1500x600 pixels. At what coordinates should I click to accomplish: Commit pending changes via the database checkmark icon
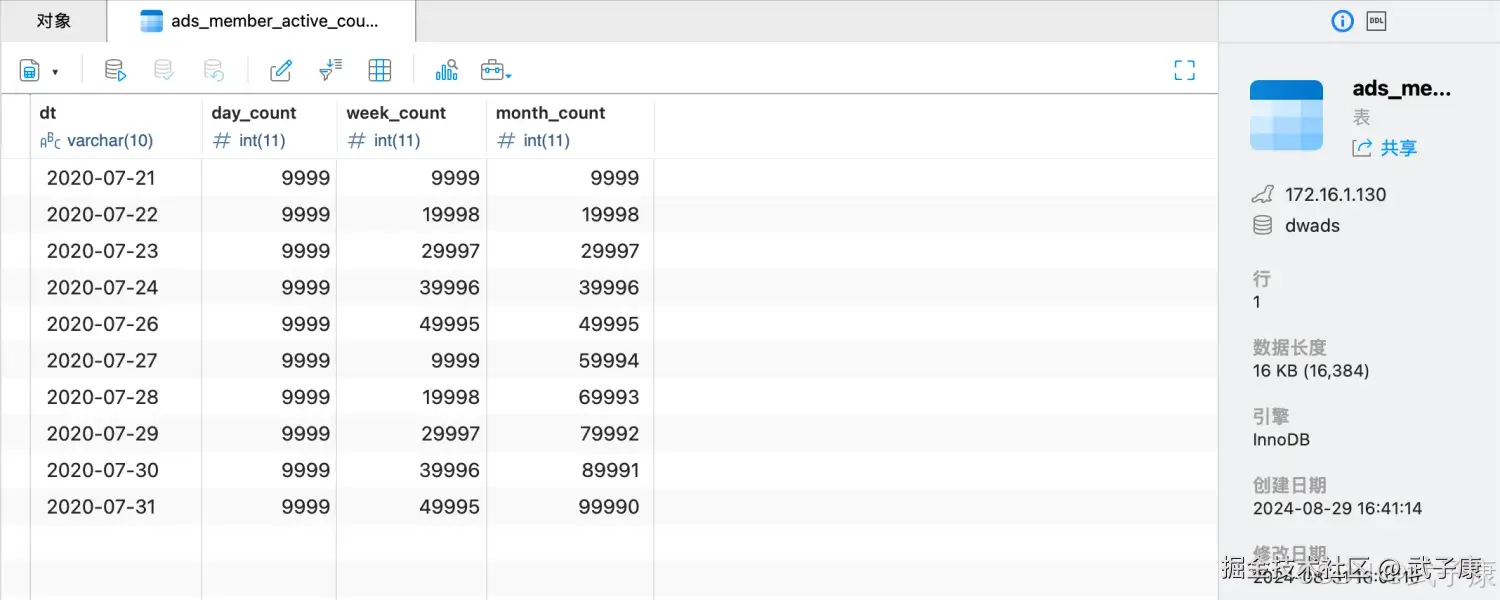(162, 70)
